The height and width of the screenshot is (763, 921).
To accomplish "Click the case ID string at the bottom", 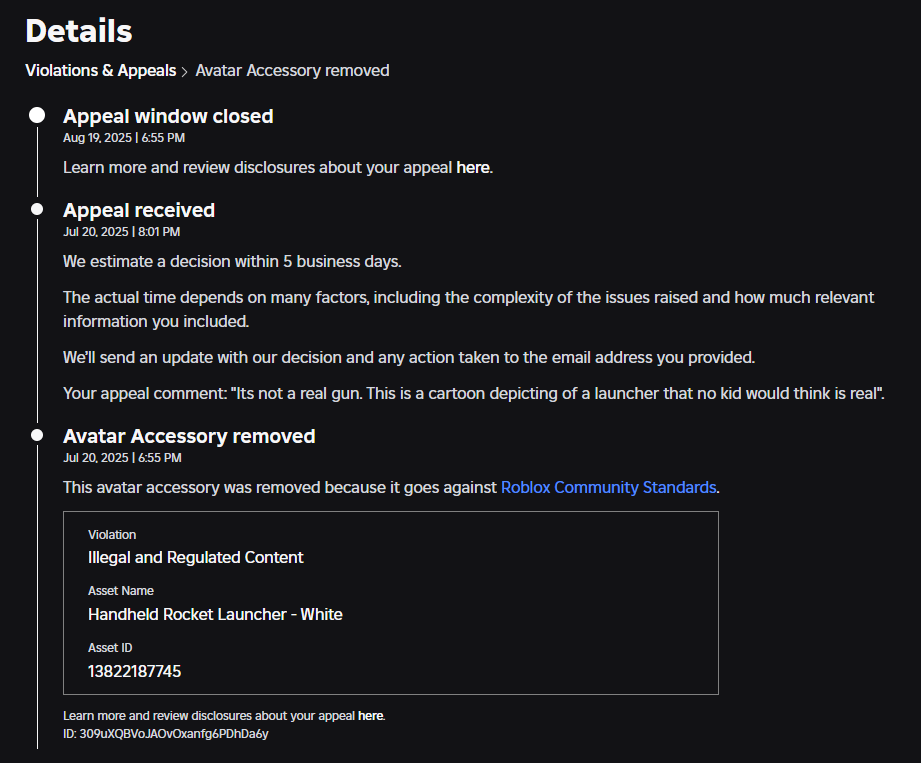I will pos(166,733).
